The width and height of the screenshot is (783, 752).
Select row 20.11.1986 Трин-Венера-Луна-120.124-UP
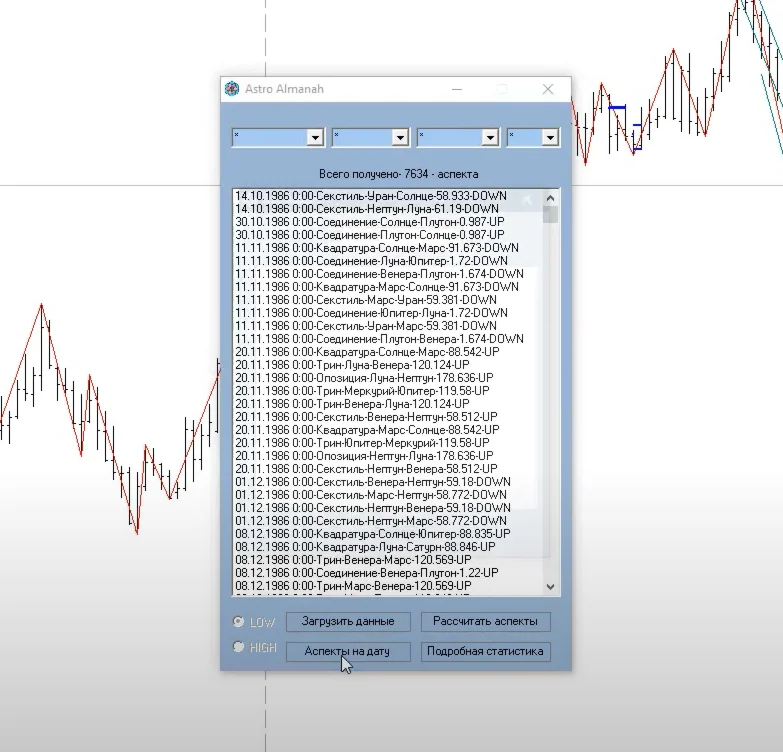(388, 403)
